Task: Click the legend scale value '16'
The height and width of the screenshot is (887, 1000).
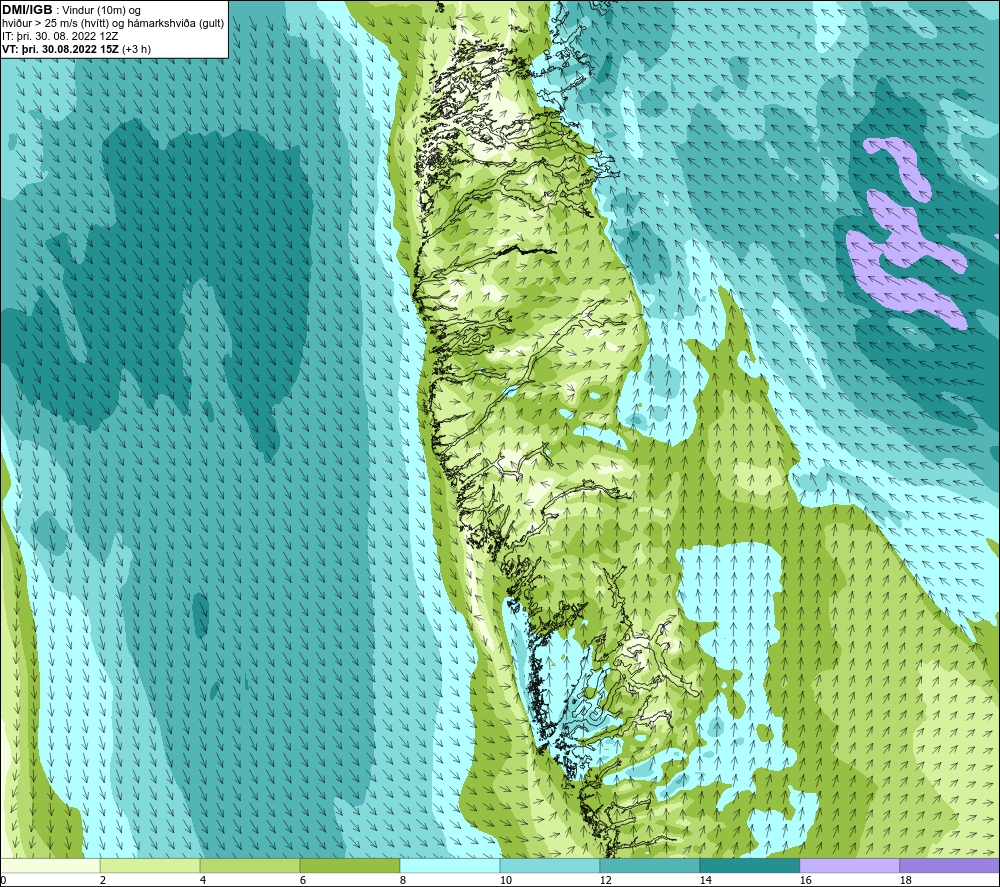Action: point(805,880)
